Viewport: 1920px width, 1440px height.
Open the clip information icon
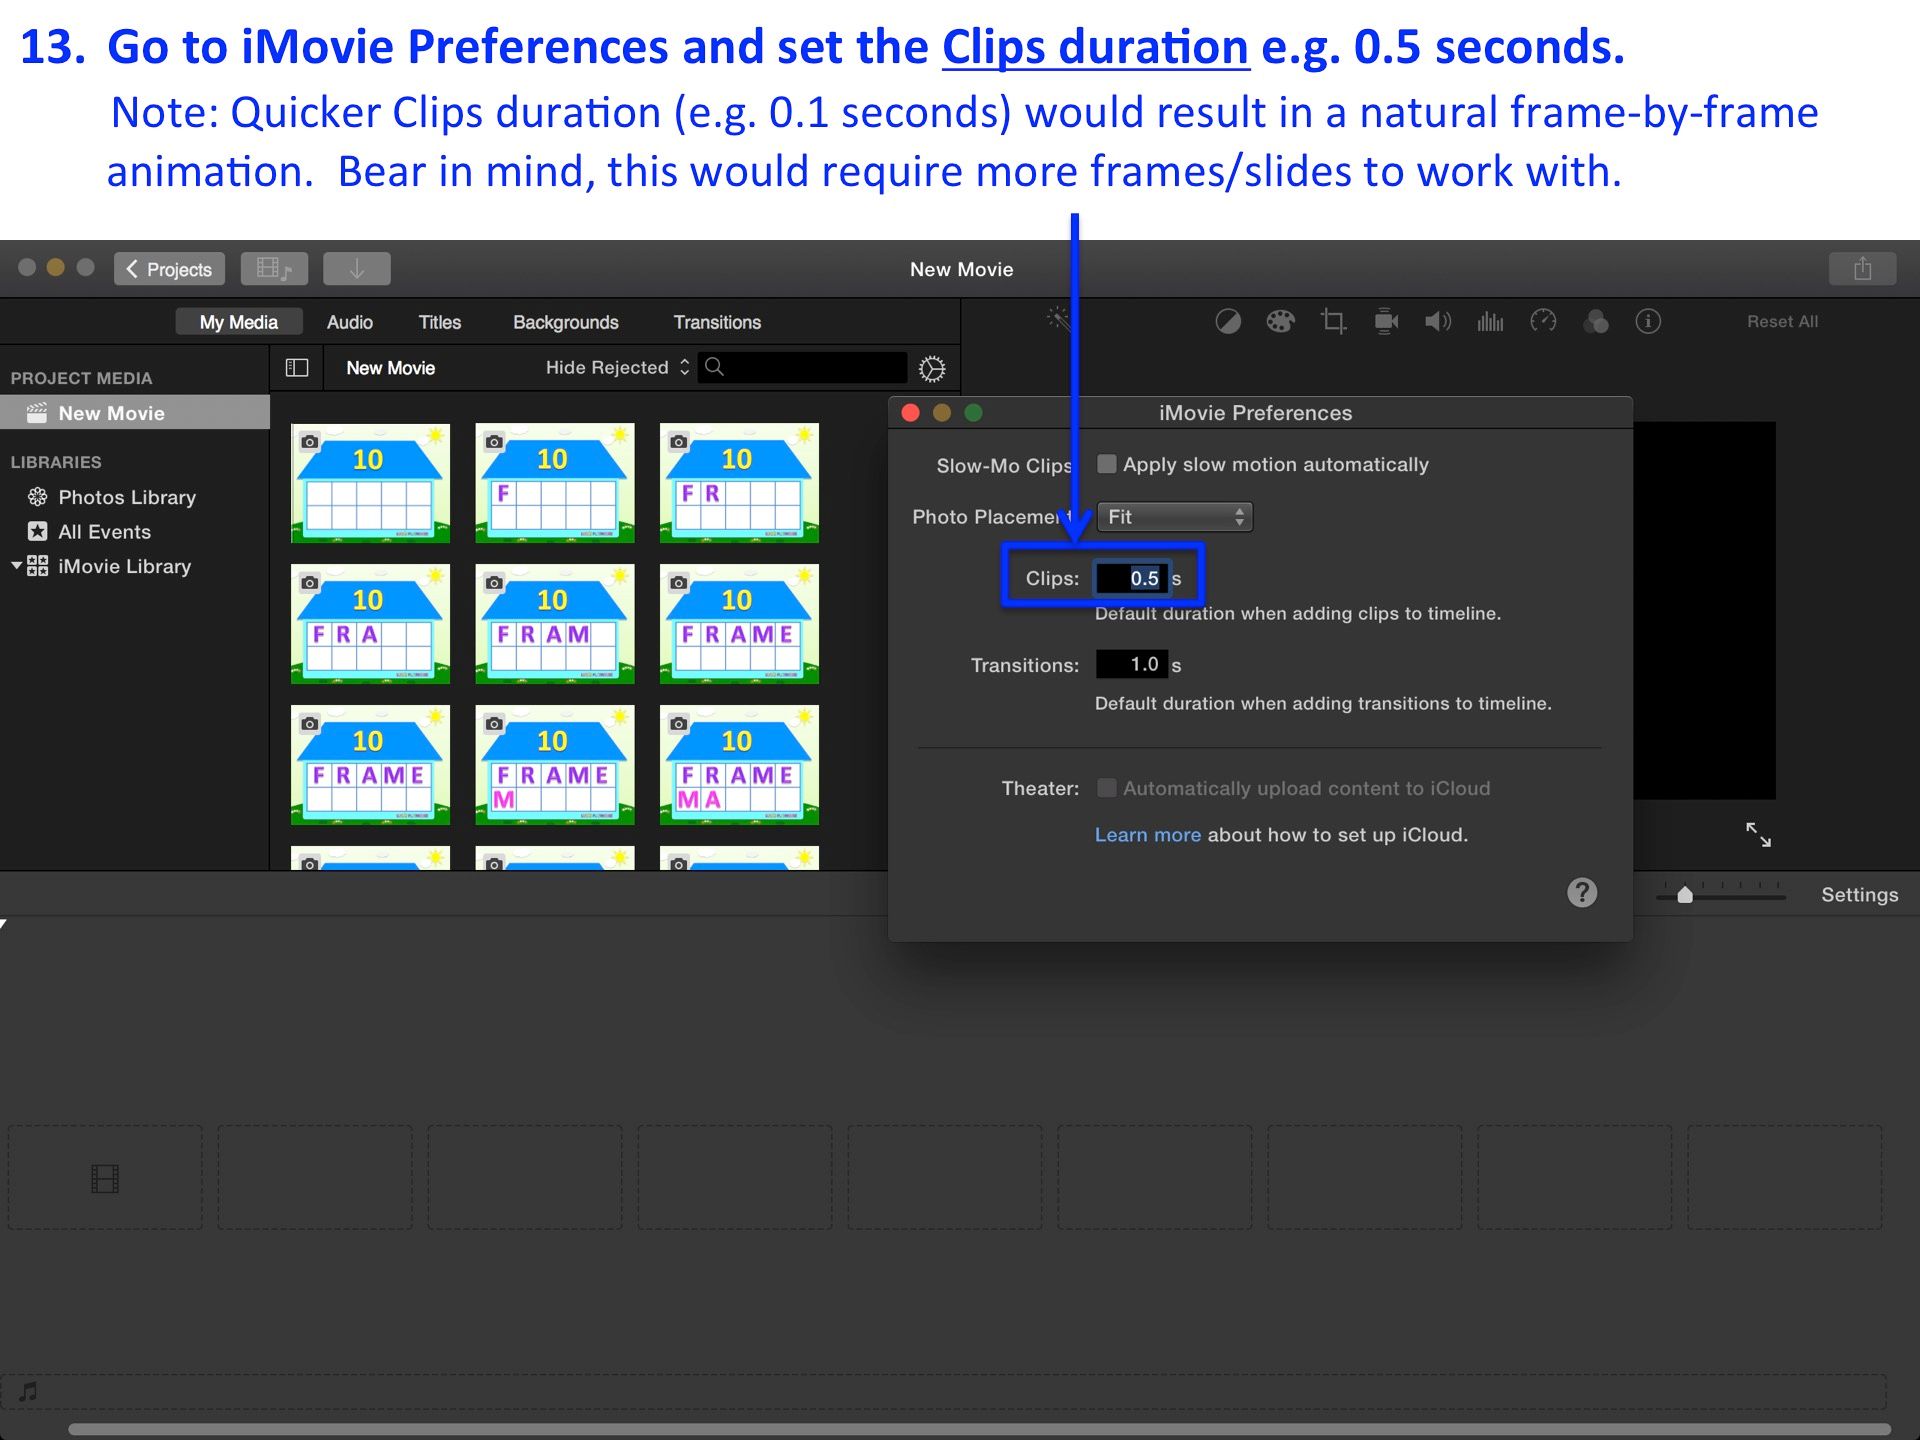pos(1648,321)
